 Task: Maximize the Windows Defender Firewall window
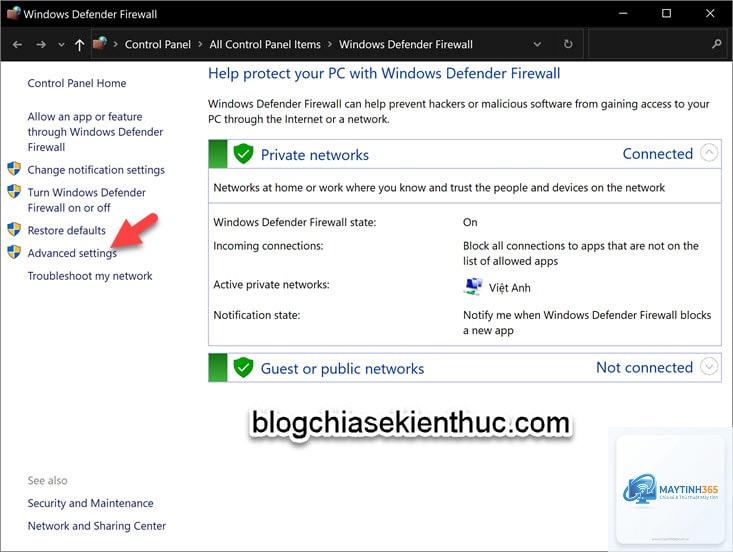(667, 14)
